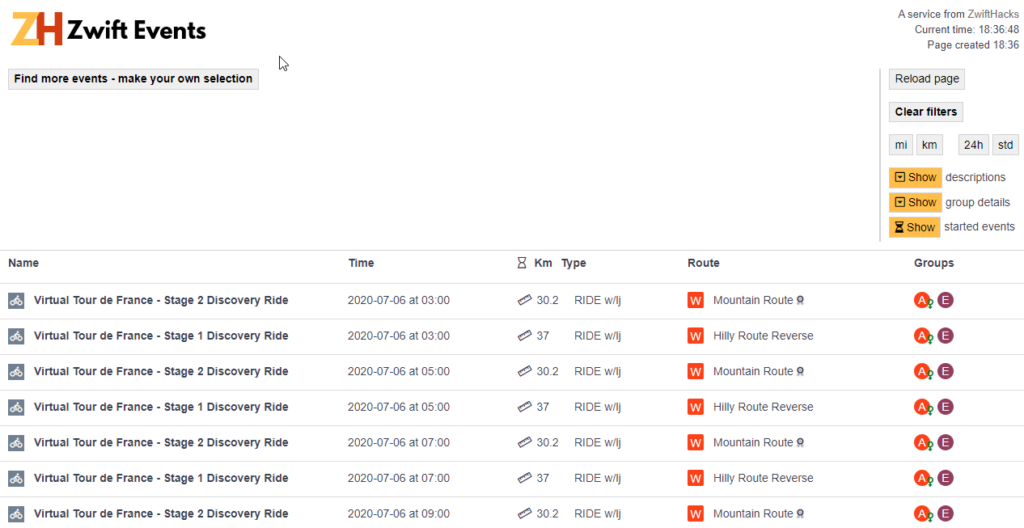Click the Route column header
Viewport: 1024px width, 528px height.
703,263
